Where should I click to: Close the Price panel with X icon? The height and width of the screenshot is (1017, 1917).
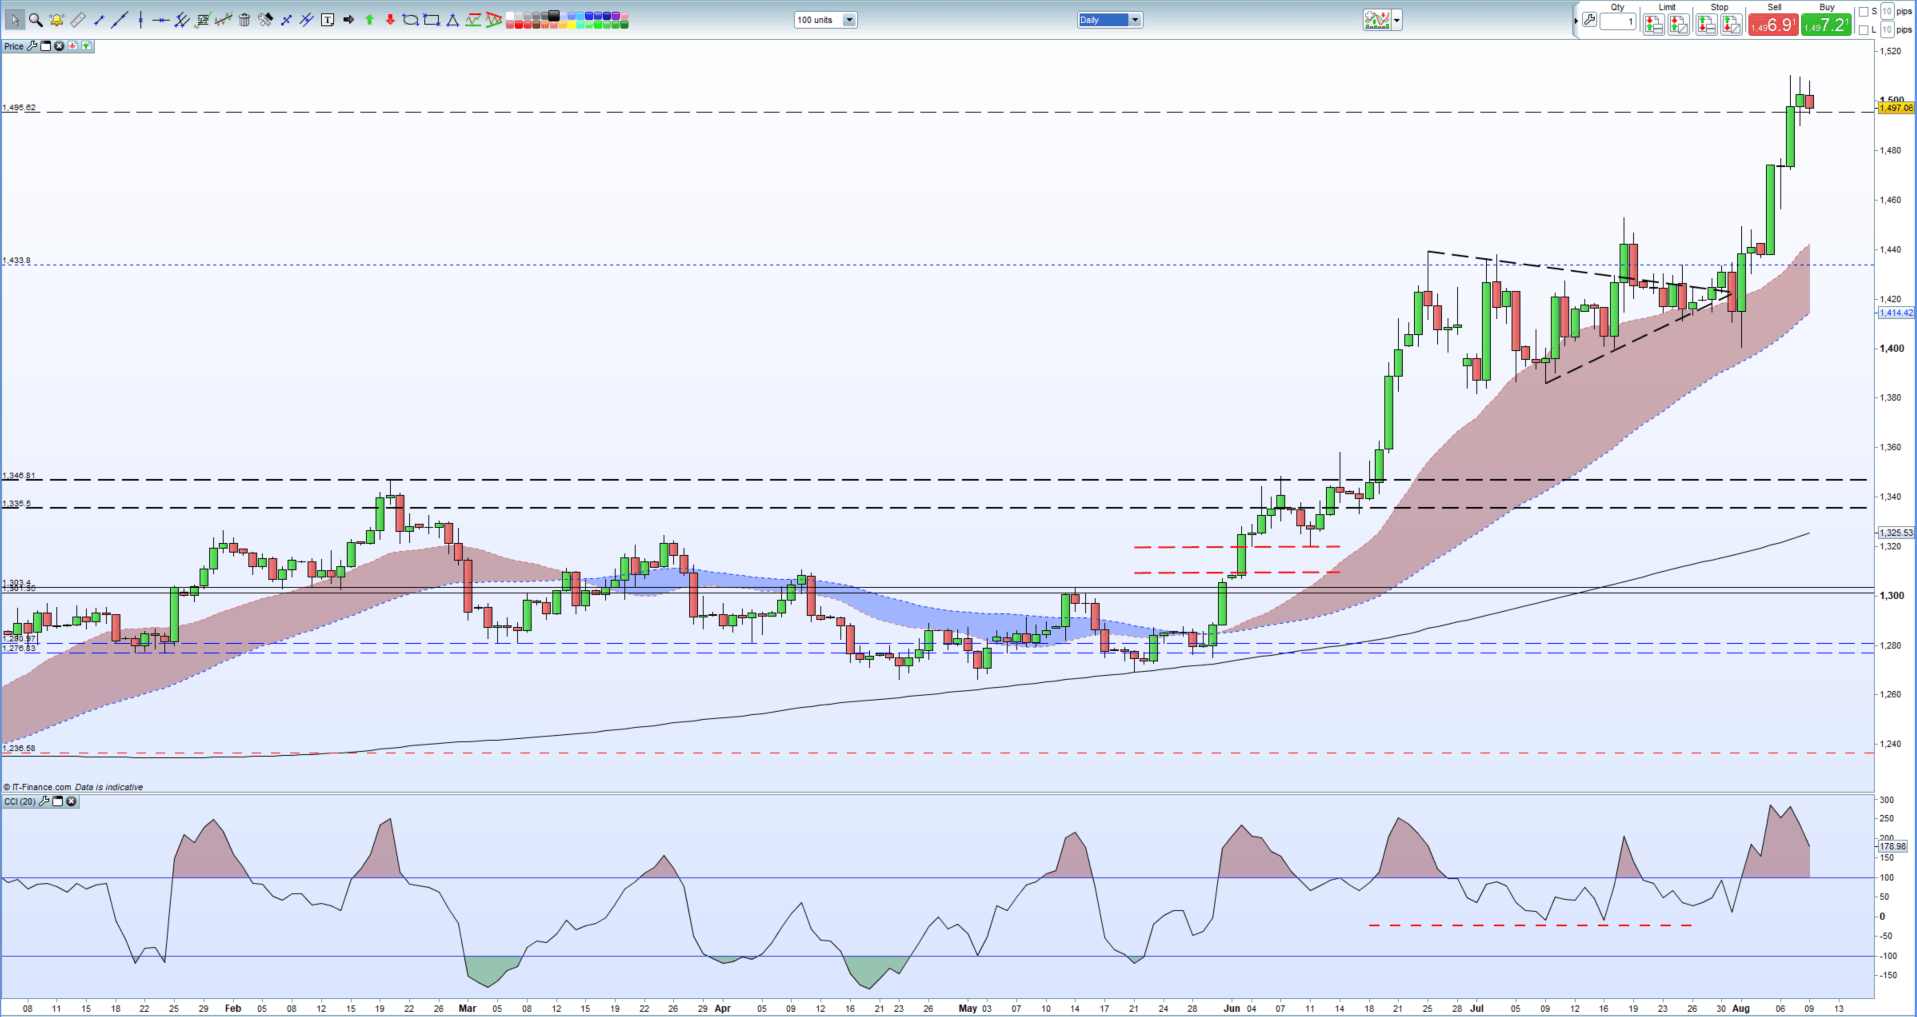pyautogui.click(x=59, y=46)
